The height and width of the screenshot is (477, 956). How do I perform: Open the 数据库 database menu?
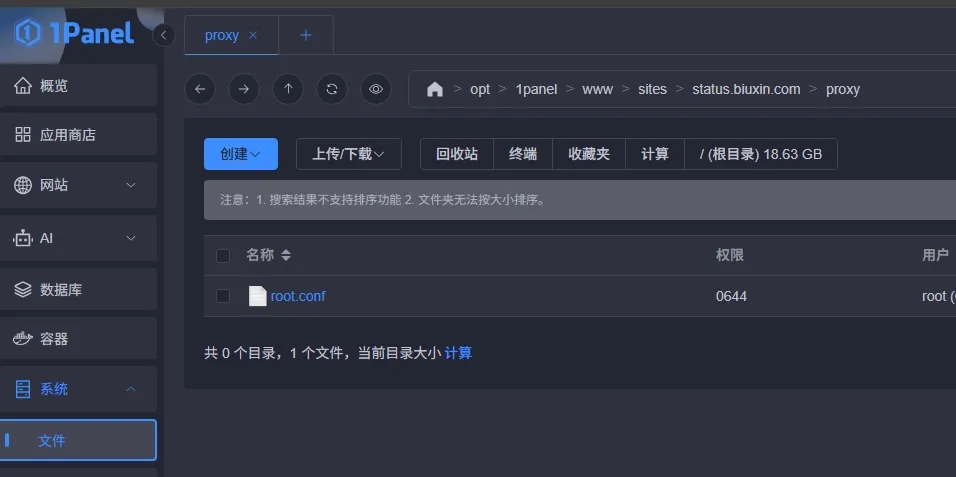coord(78,289)
